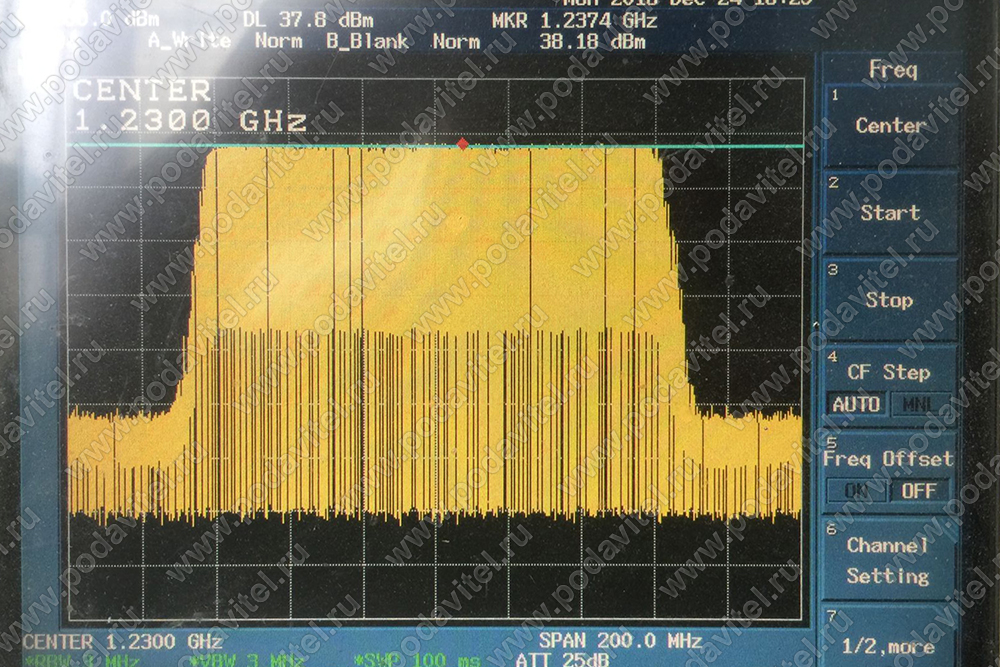
Task: Click the B_Blank trace status
Action: click(367, 41)
